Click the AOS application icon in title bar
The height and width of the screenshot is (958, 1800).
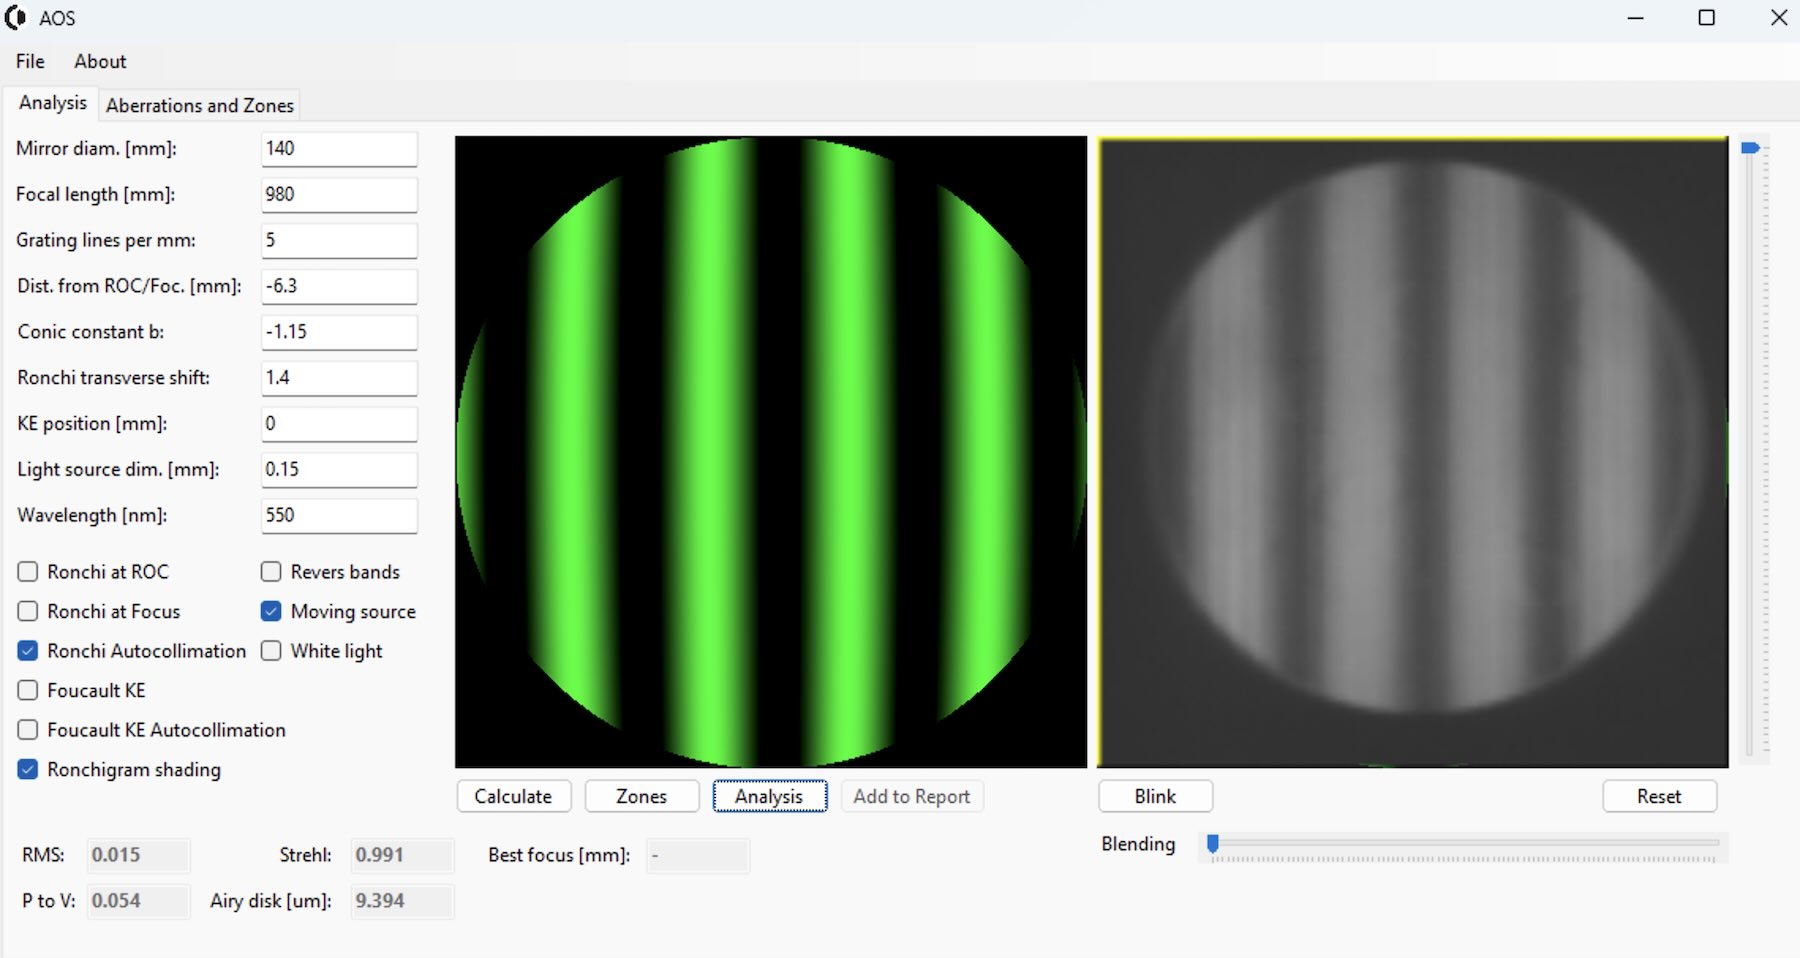tap(15, 18)
